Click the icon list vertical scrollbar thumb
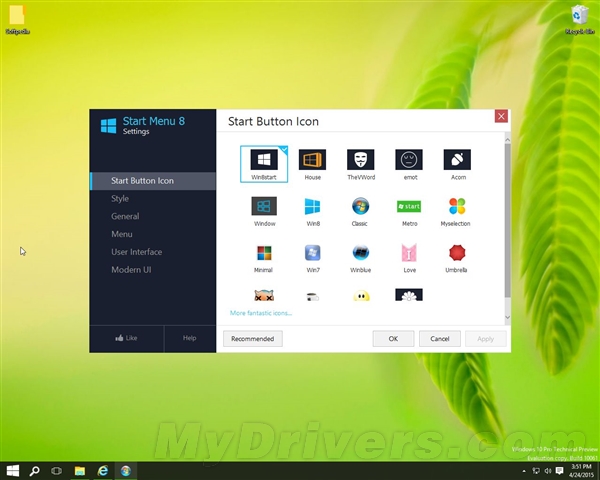Image resolution: width=600 pixels, height=480 pixels. [x=507, y=220]
